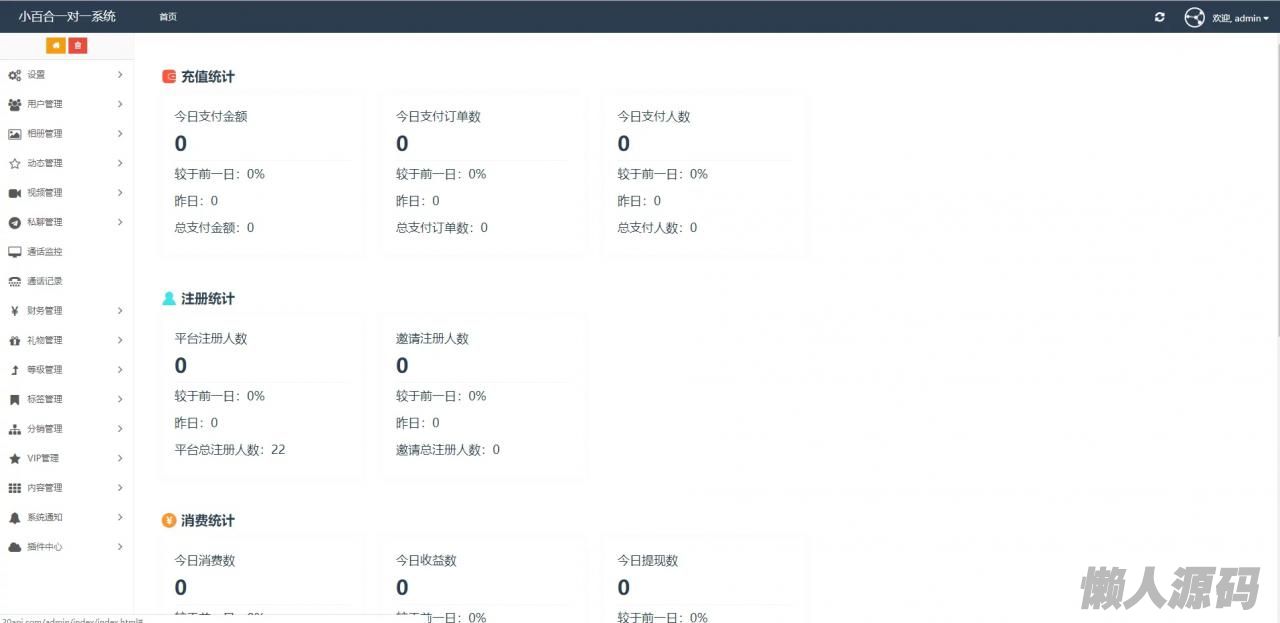Expand the 财务管理 chevron arrow
This screenshot has height=623, width=1280.
click(120, 311)
